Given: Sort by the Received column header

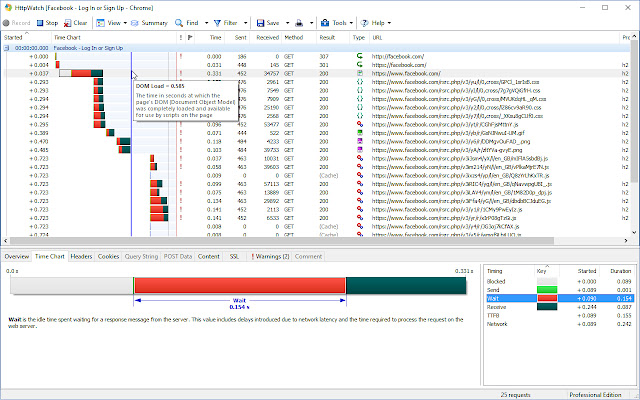Looking at the screenshot, I should (x=265, y=37).
